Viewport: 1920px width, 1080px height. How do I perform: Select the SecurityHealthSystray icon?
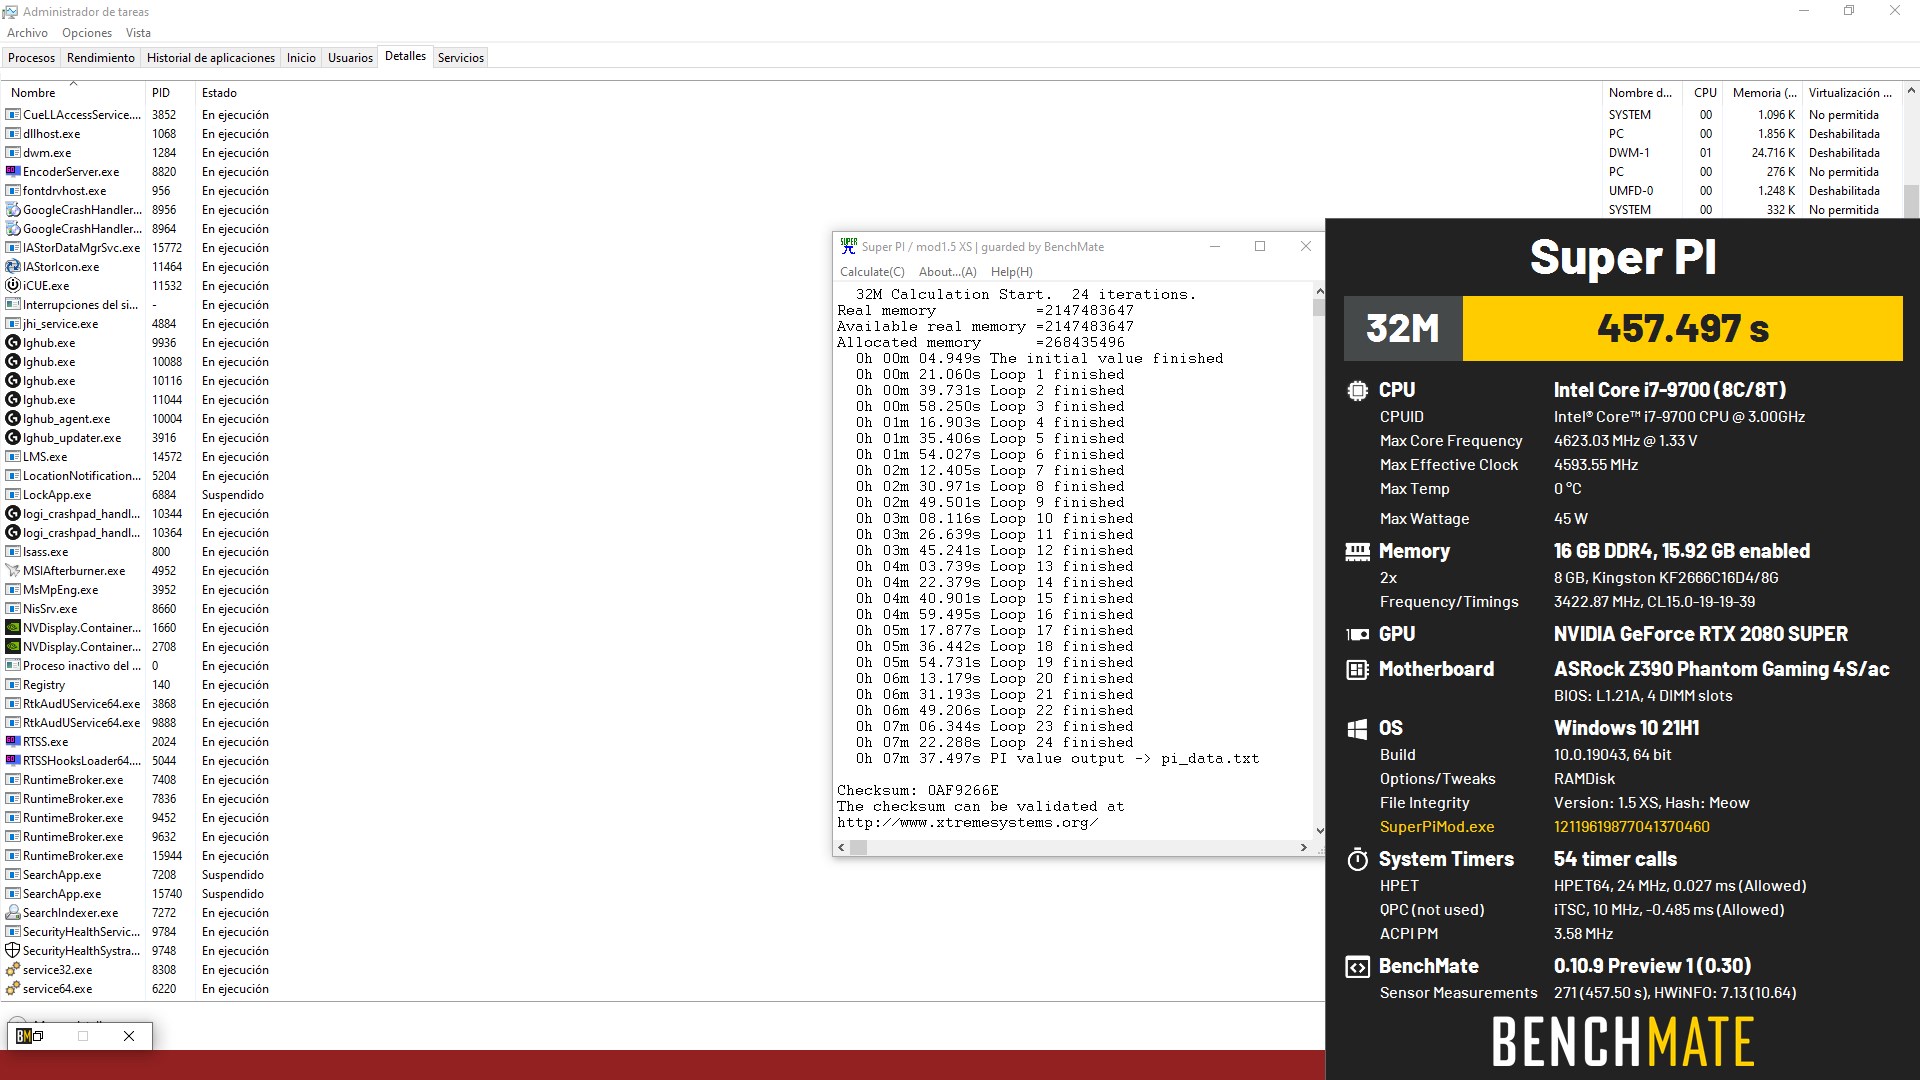pos(13,951)
